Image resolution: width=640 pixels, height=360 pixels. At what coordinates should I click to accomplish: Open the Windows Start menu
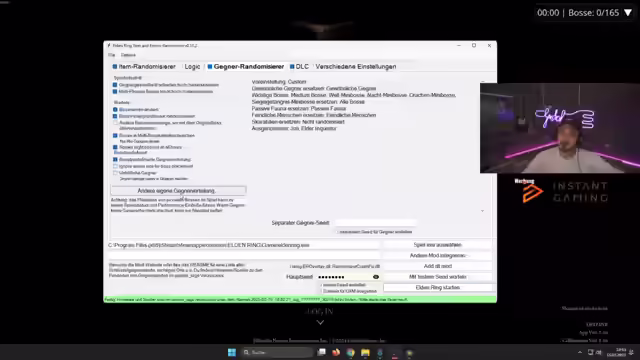[x=232, y=352]
